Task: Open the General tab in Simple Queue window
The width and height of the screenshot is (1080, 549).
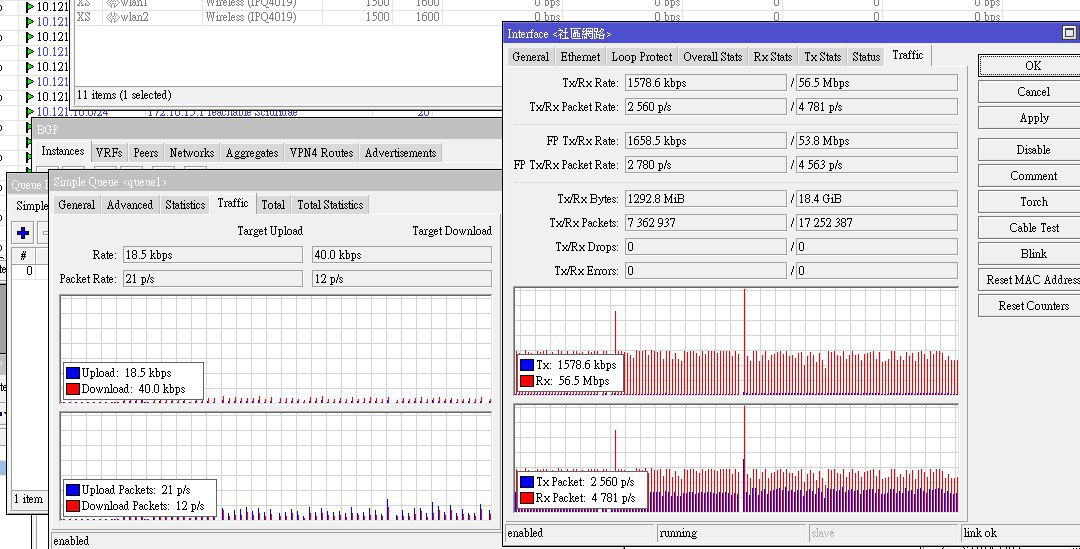Action: click(x=76, y=205)
